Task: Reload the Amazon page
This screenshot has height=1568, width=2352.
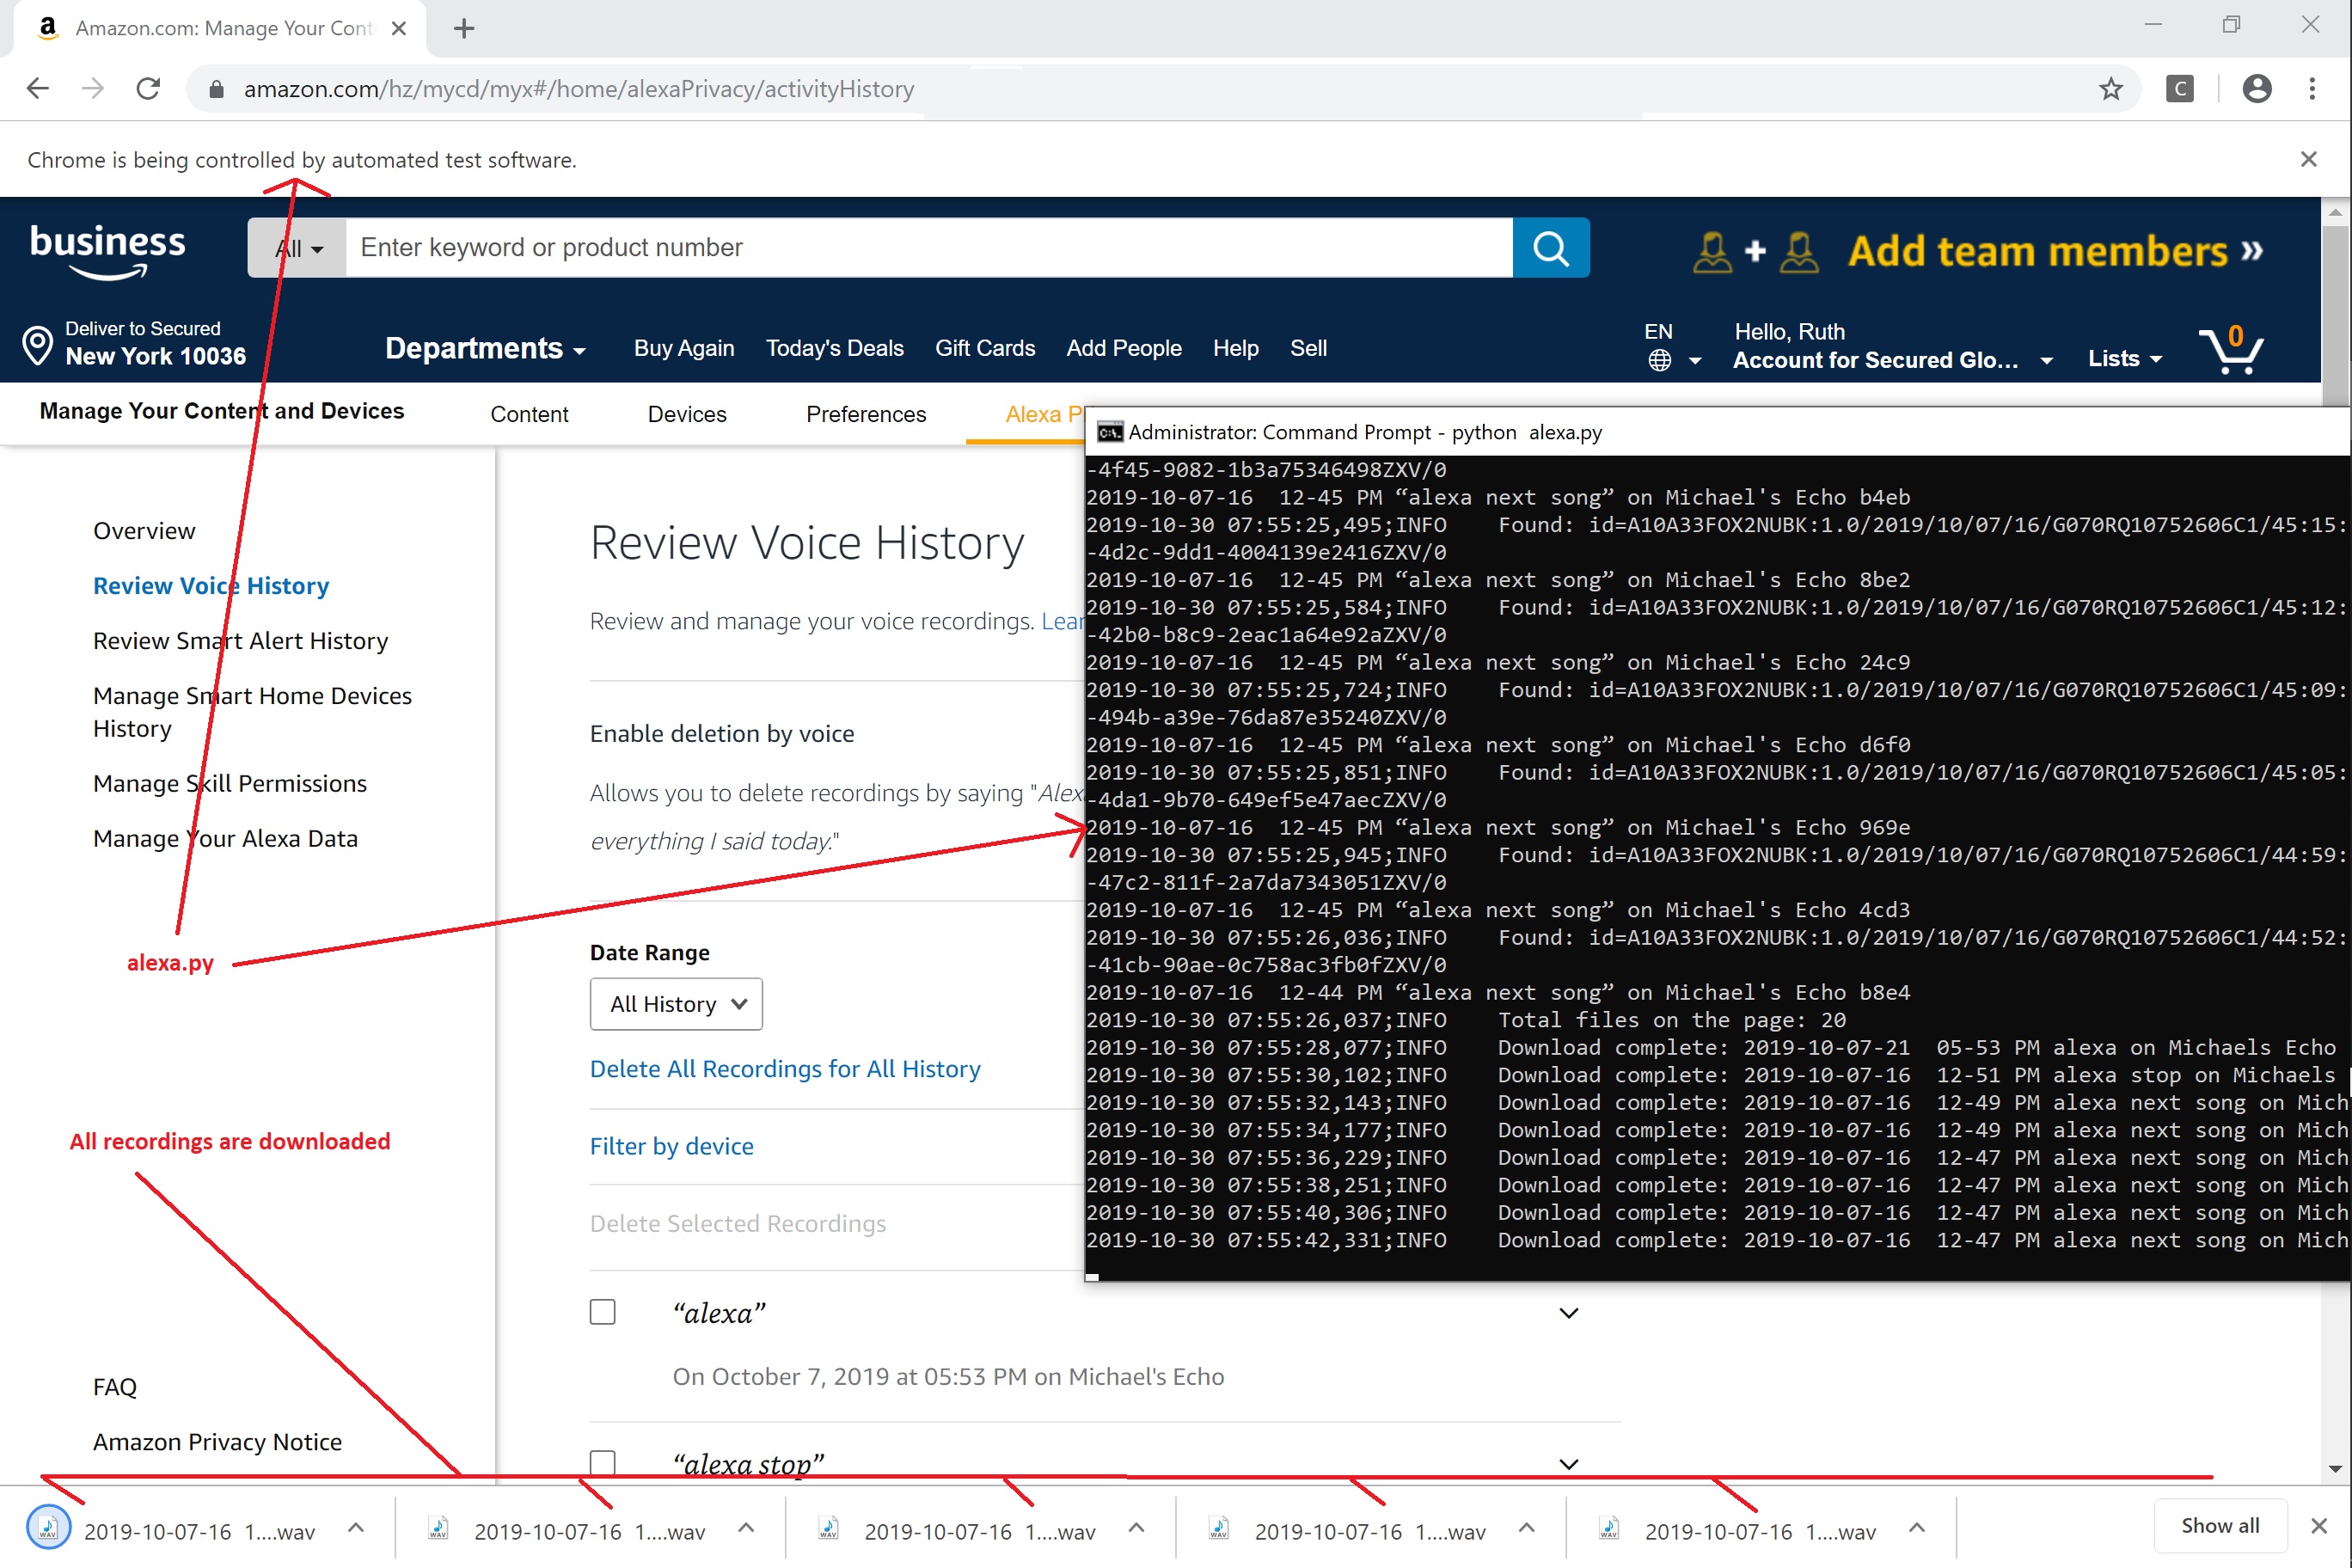Action: pos(148,89)
